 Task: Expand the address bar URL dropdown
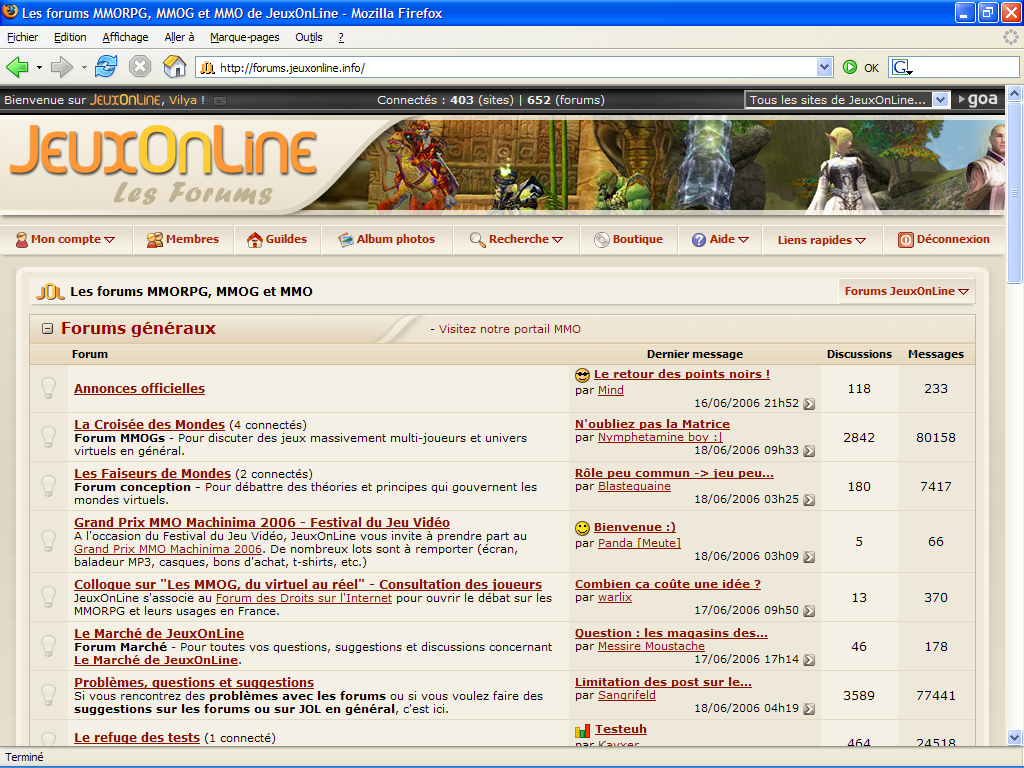pyautogui.click(x=824, y=67)
